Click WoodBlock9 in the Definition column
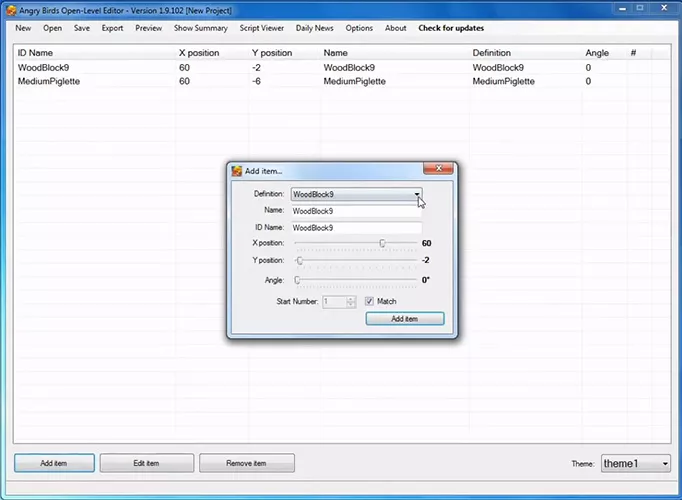Image resolution: width=682 pixels, height=500 pixels. (498, 68)
